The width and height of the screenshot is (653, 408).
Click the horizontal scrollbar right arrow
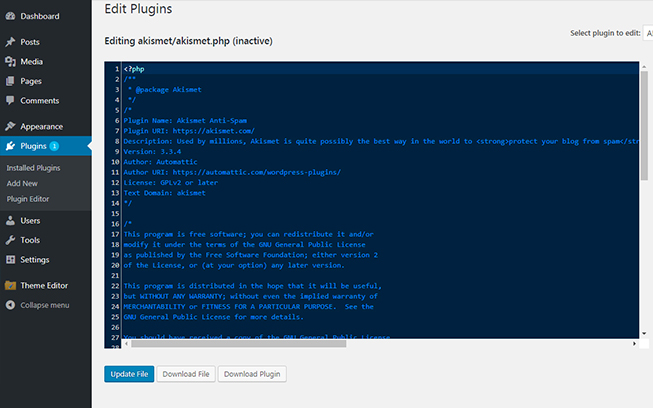click(x=634, y=343)
